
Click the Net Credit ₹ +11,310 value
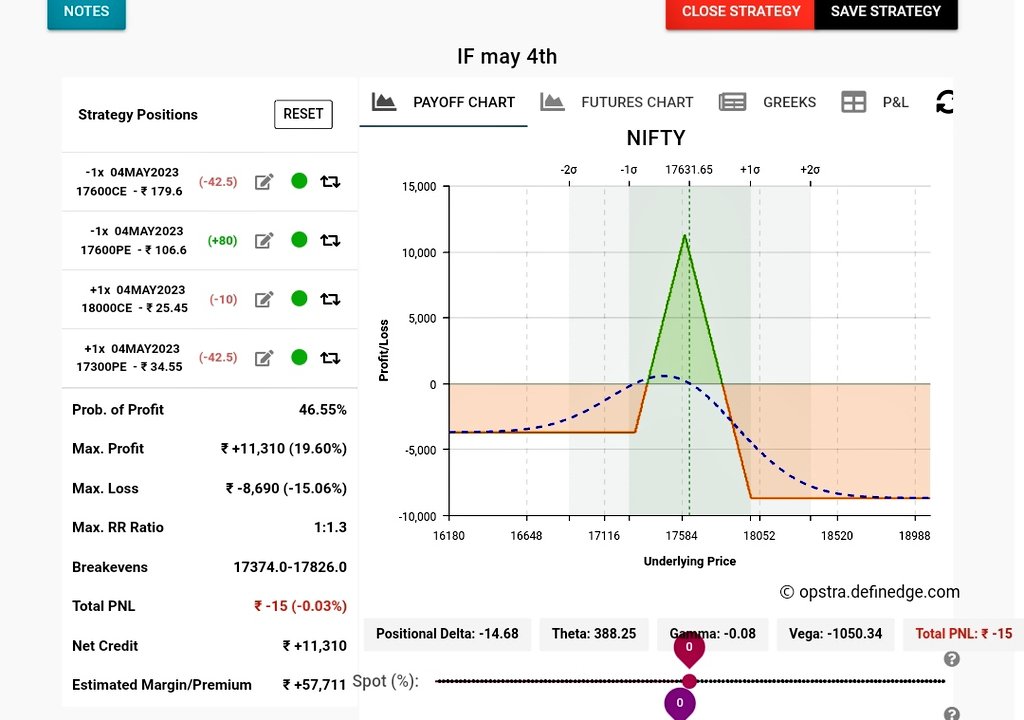tap(314, 646)
